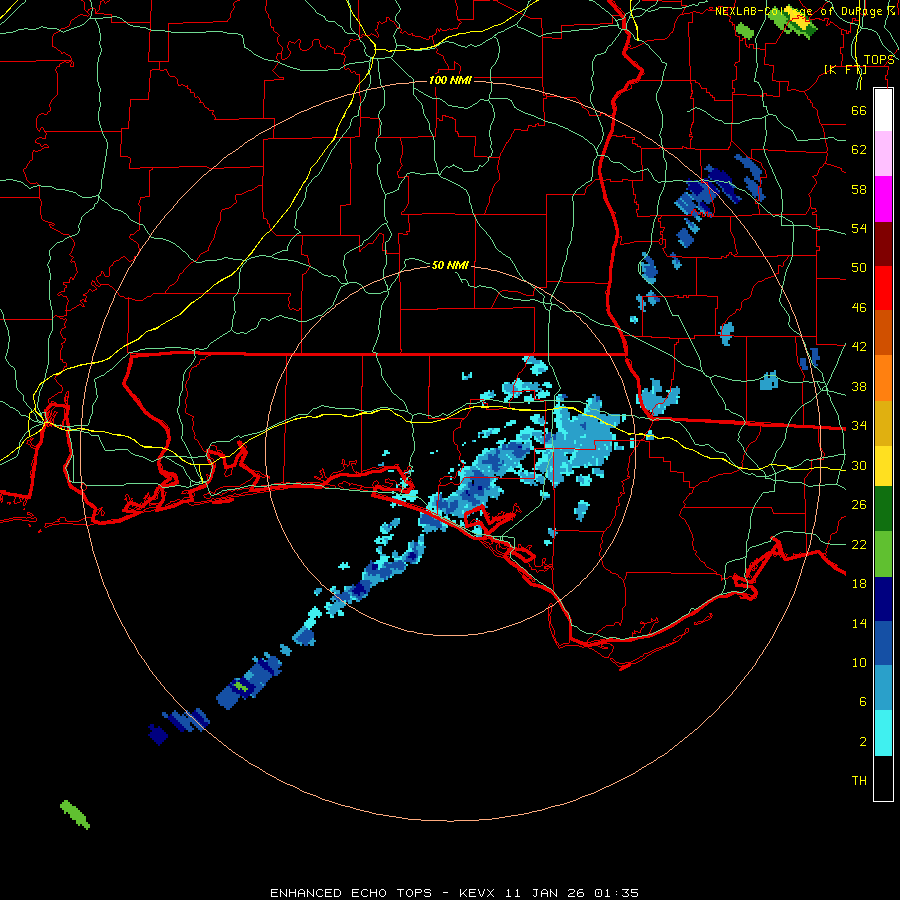
Task: Click the 66 legend value
Action: coord(859,110)
